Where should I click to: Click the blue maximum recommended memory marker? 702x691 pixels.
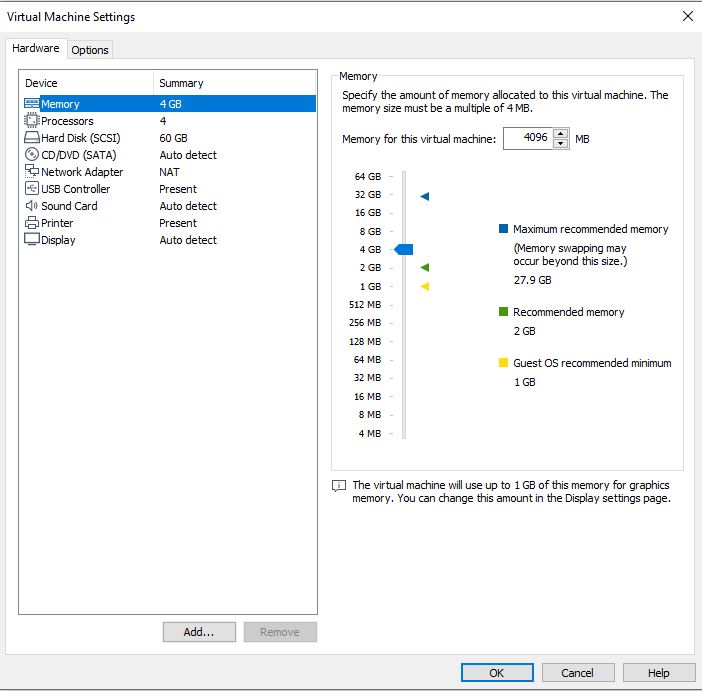pyautogui.click(x=425, y=196)
